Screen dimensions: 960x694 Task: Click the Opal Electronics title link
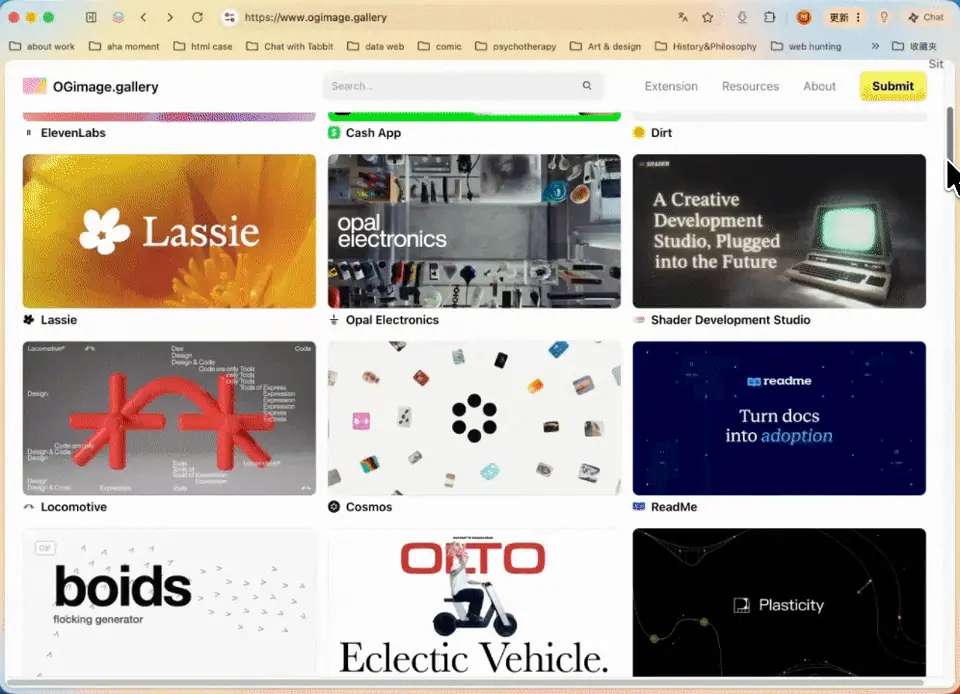tap(392, 319)
